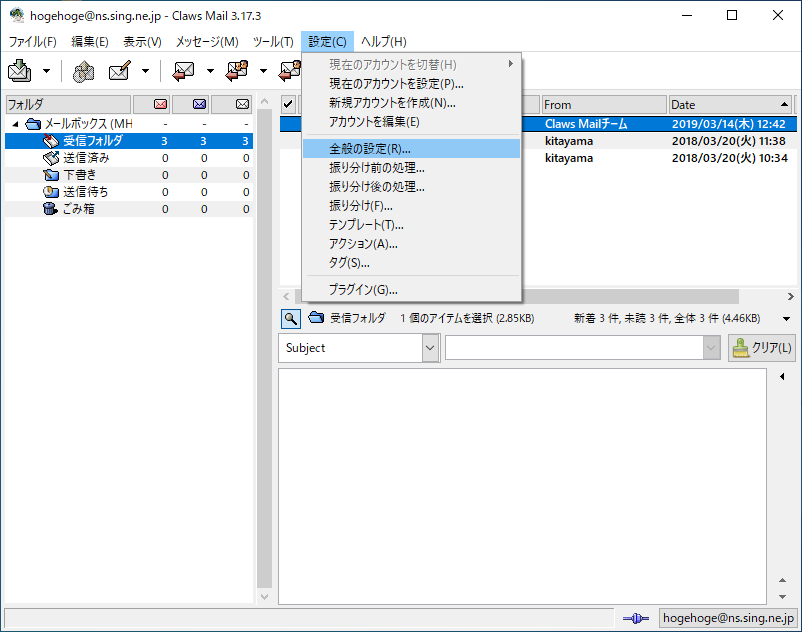The image size is (802, 632).
Task: Open the 編集(E) menu
Action: 90,41
